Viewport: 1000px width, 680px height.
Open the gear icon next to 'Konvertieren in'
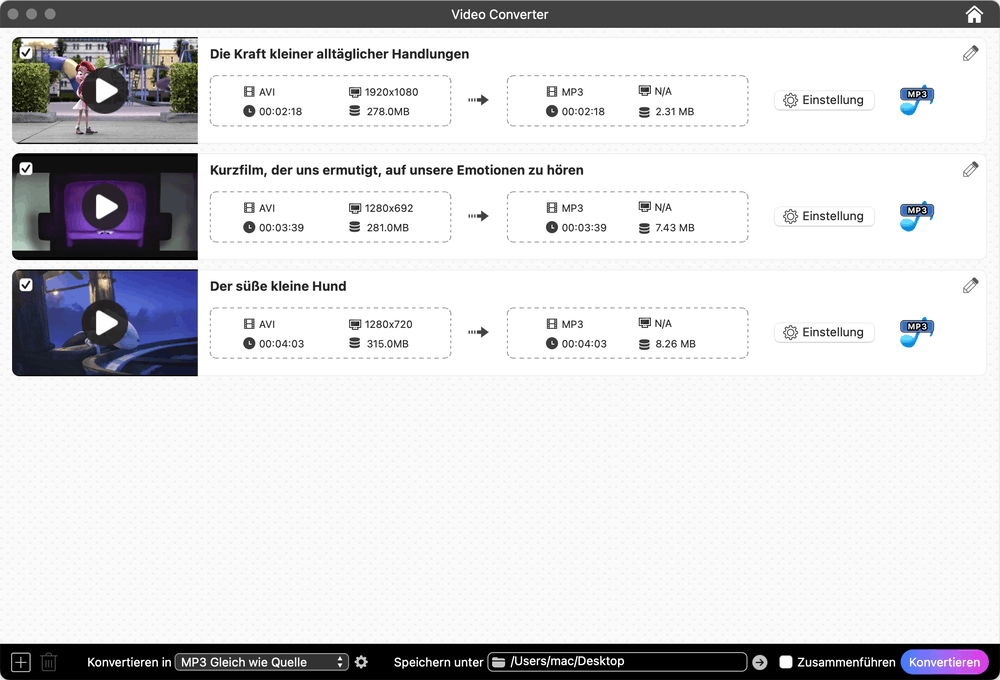361,661
